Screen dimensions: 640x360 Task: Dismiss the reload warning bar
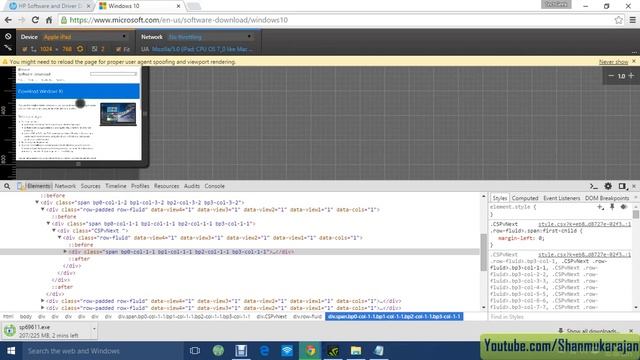click(634, 61)
